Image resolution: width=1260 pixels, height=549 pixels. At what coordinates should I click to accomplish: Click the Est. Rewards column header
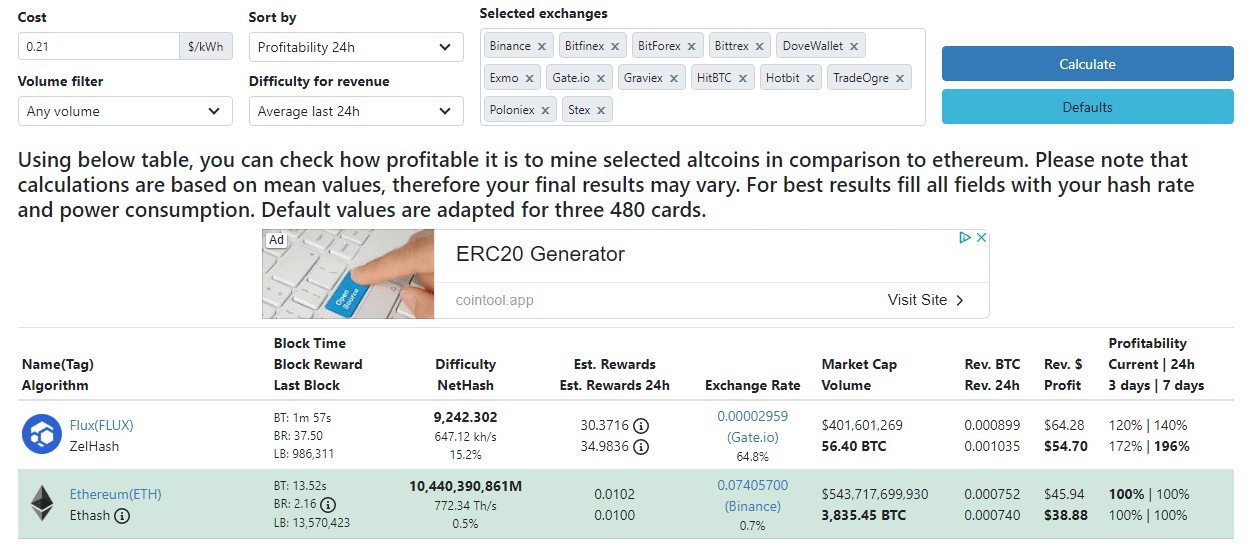click(615, 364)
